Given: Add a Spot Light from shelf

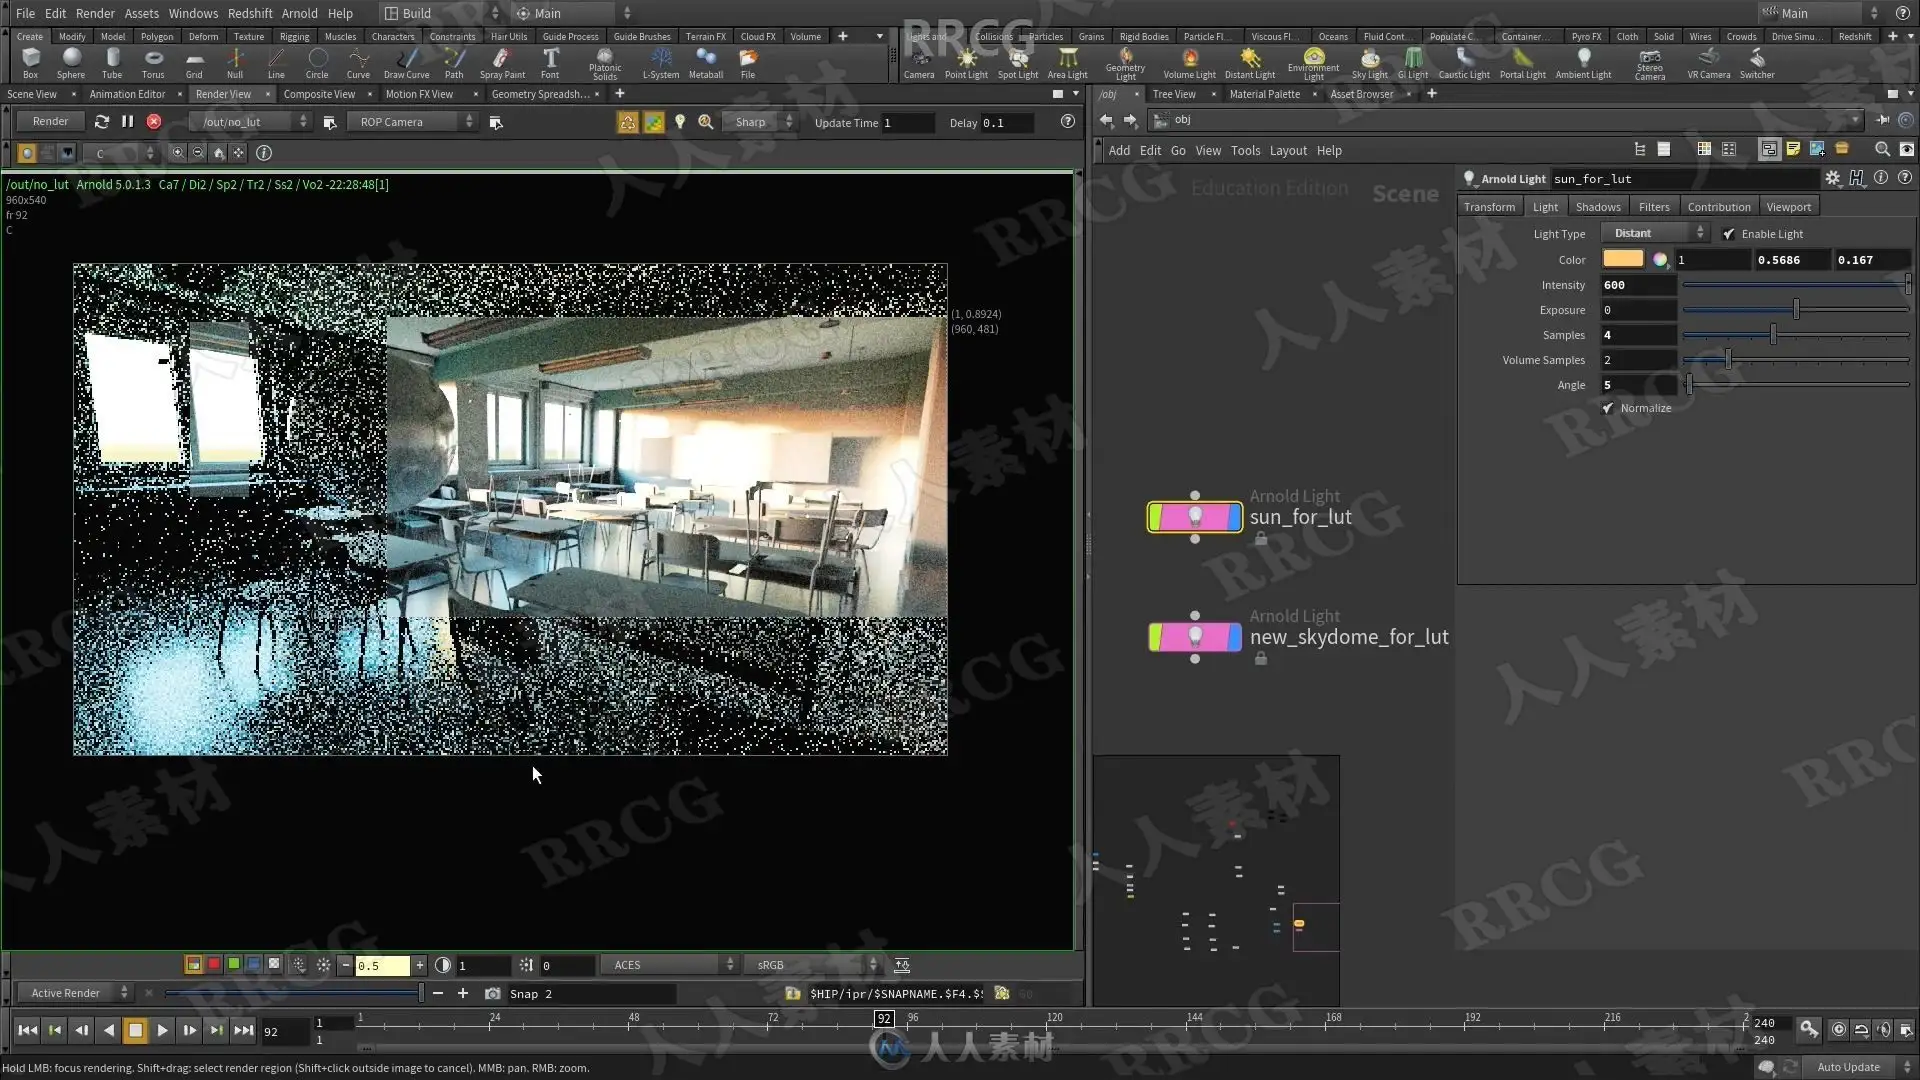Looking at the screenshot, I should pos(1018,63).
